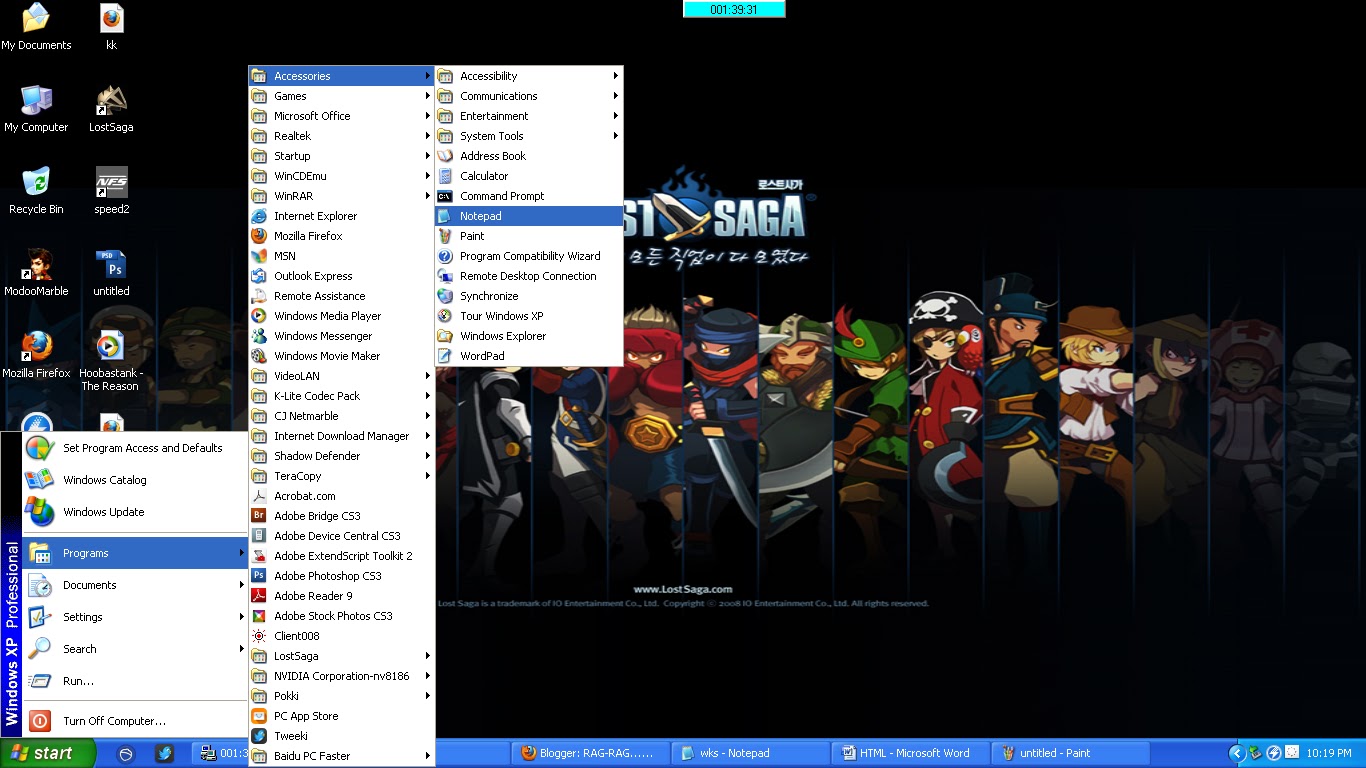Image resolution: width=1366 pixels, height=768 pixels.
Task: Open Outlook Express from Programs
Action: (x=342, y=276)
